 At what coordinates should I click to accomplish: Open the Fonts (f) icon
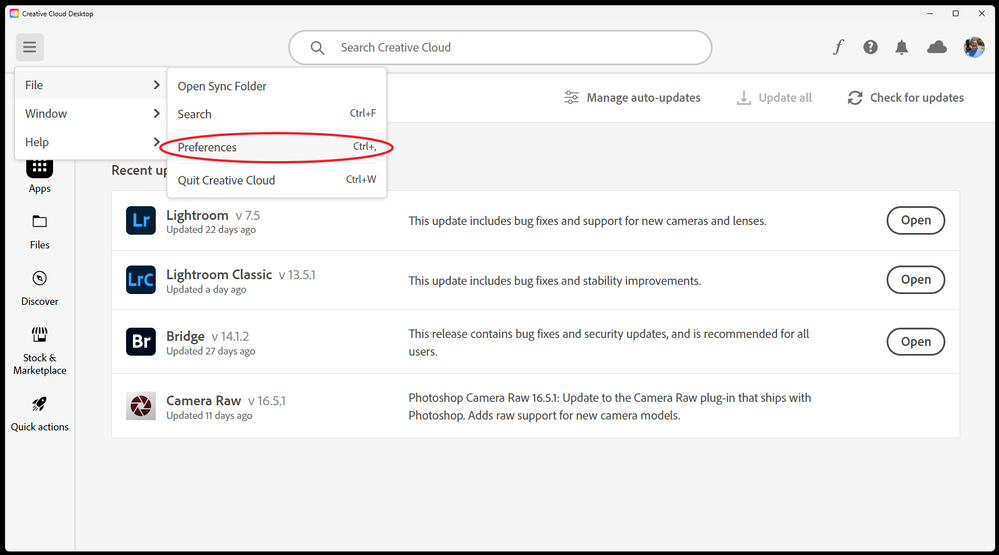click(x=838, y=47)
